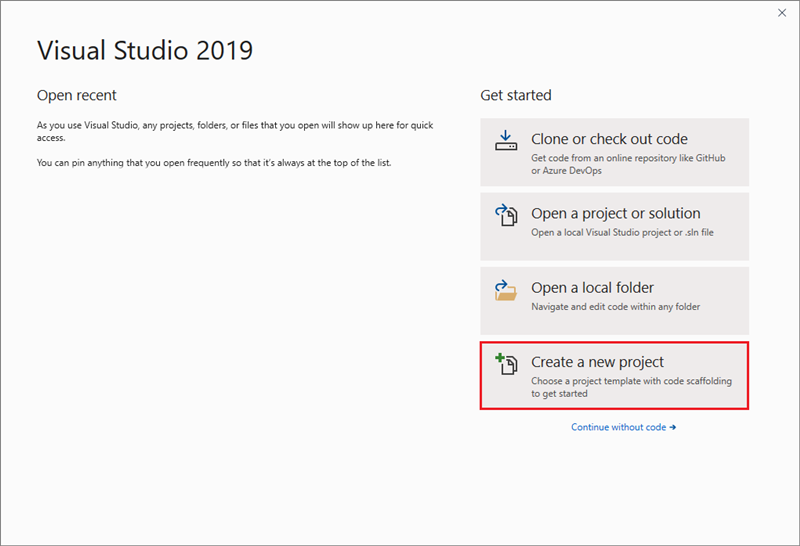Choose the "Open a project or solution" title
Image resolution: width=800 pixels, height=546 pixels.
tap(615, 213)
